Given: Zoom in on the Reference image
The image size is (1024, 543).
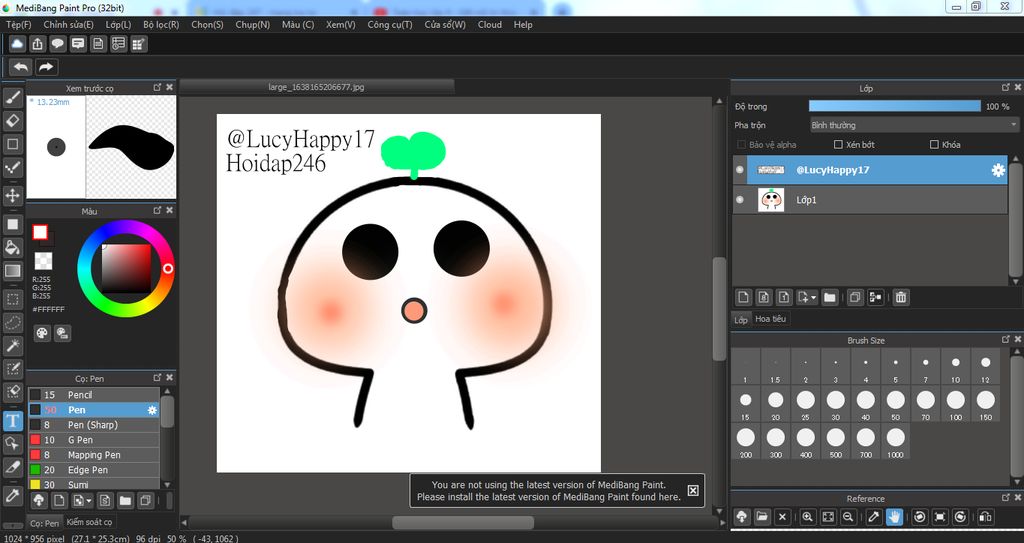Looking at the screenshot, I should [x=807, y=517].
